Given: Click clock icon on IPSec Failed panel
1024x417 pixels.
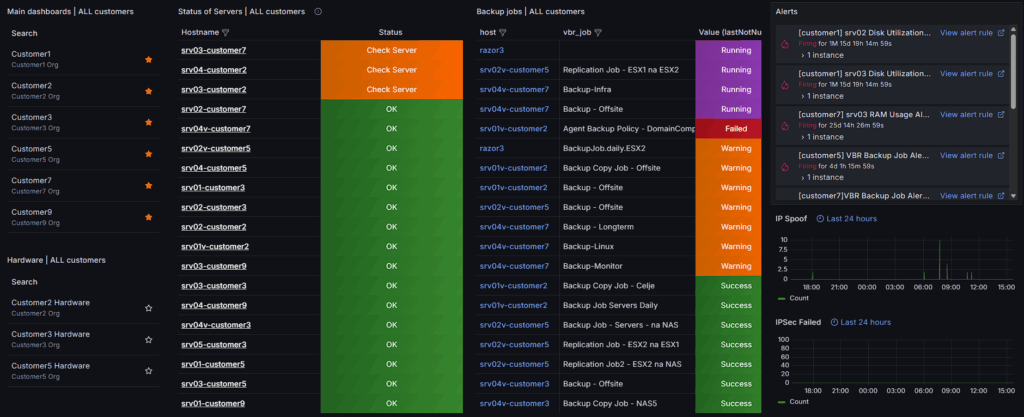Looking at the screenshot, I should [832, 322].
